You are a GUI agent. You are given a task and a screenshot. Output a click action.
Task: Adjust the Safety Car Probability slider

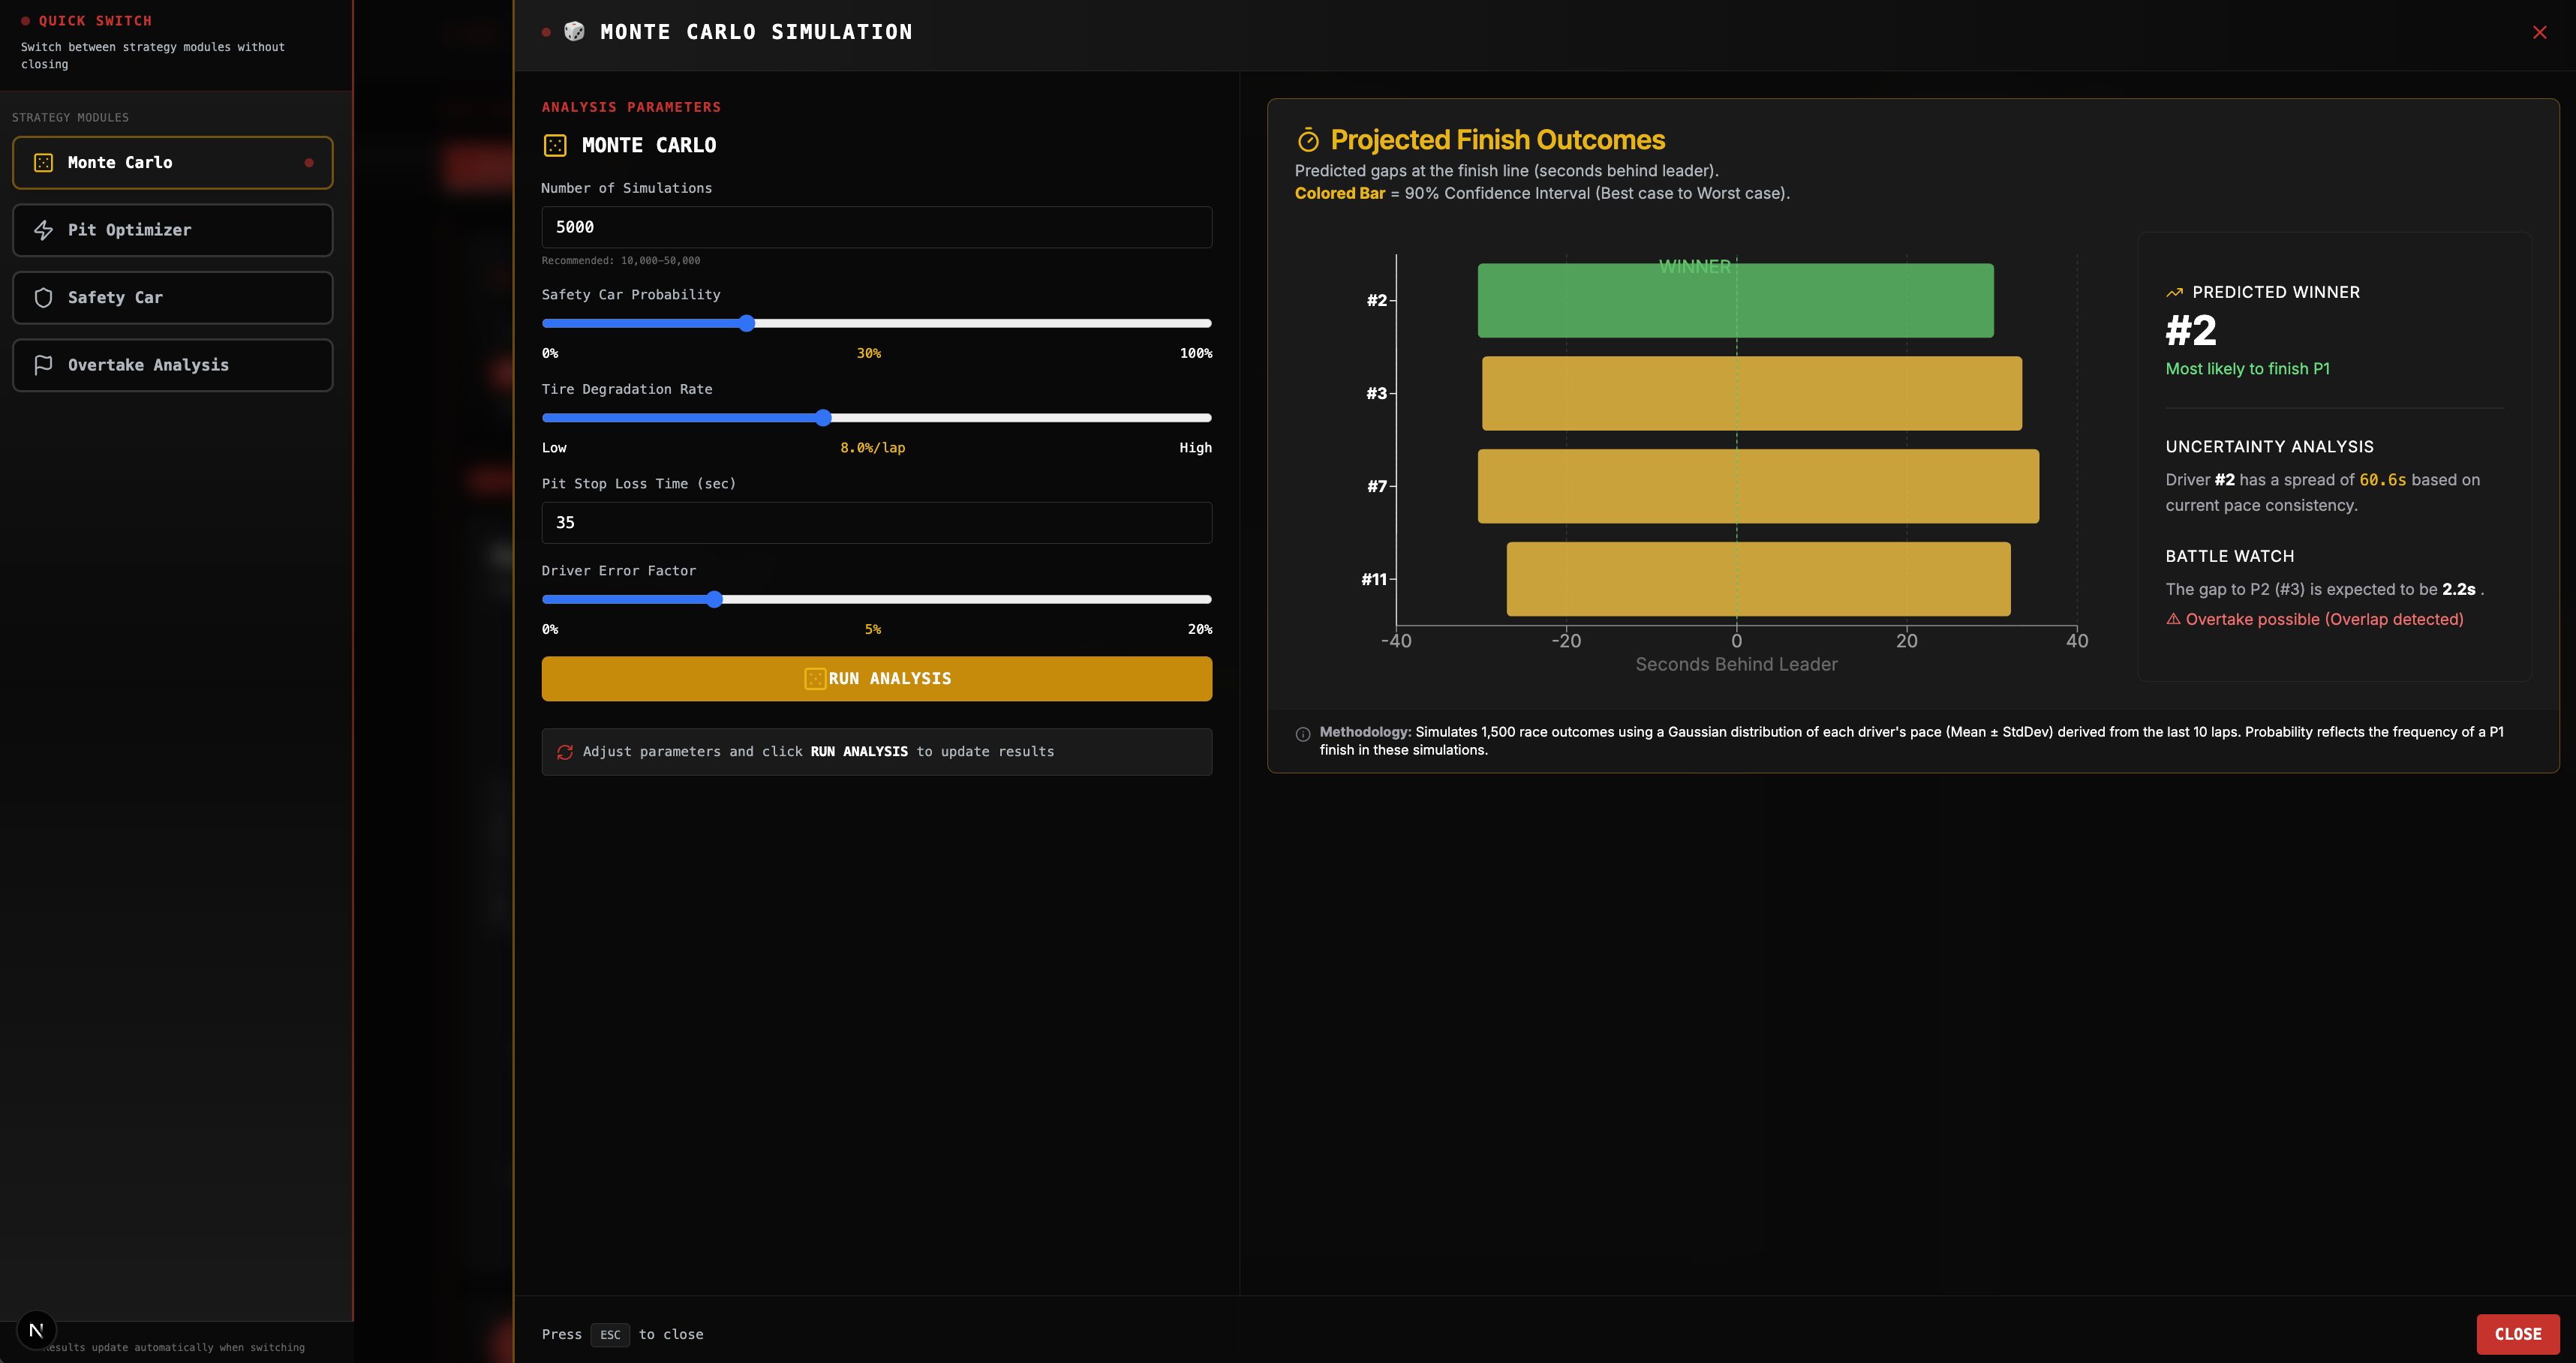(x=747, y=323)
